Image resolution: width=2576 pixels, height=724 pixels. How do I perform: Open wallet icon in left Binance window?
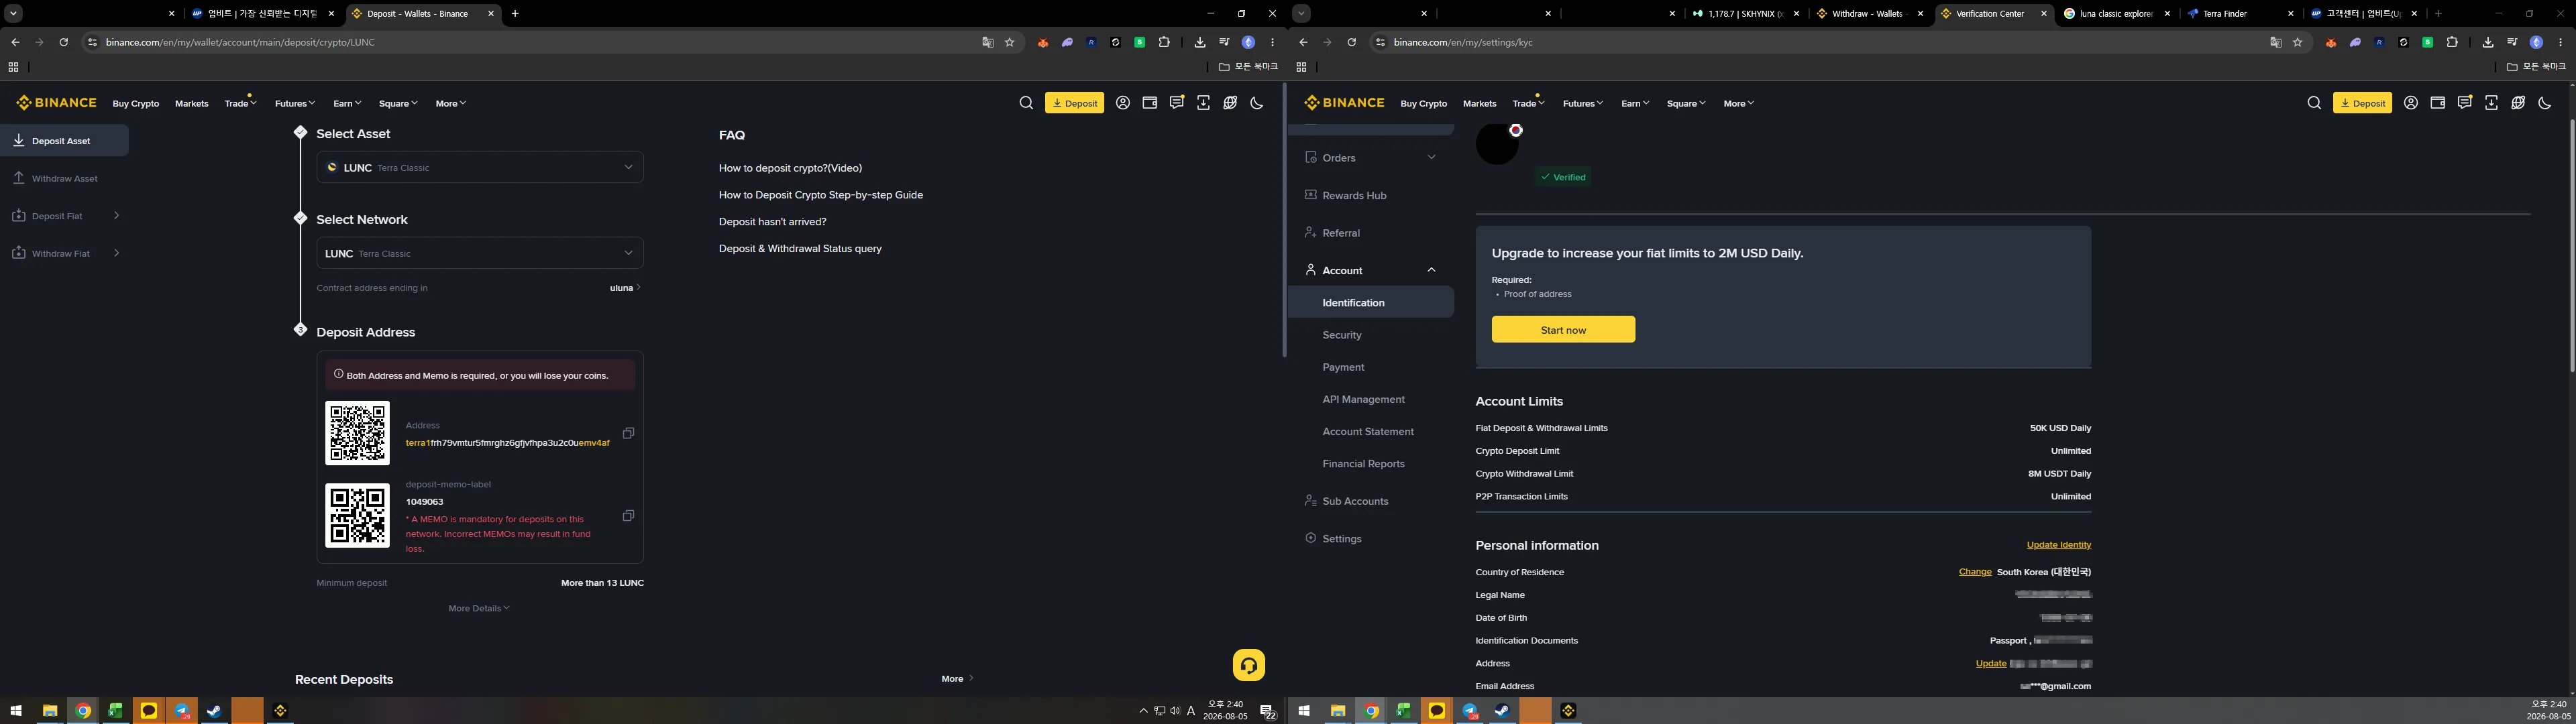(x=1150, y=103)
